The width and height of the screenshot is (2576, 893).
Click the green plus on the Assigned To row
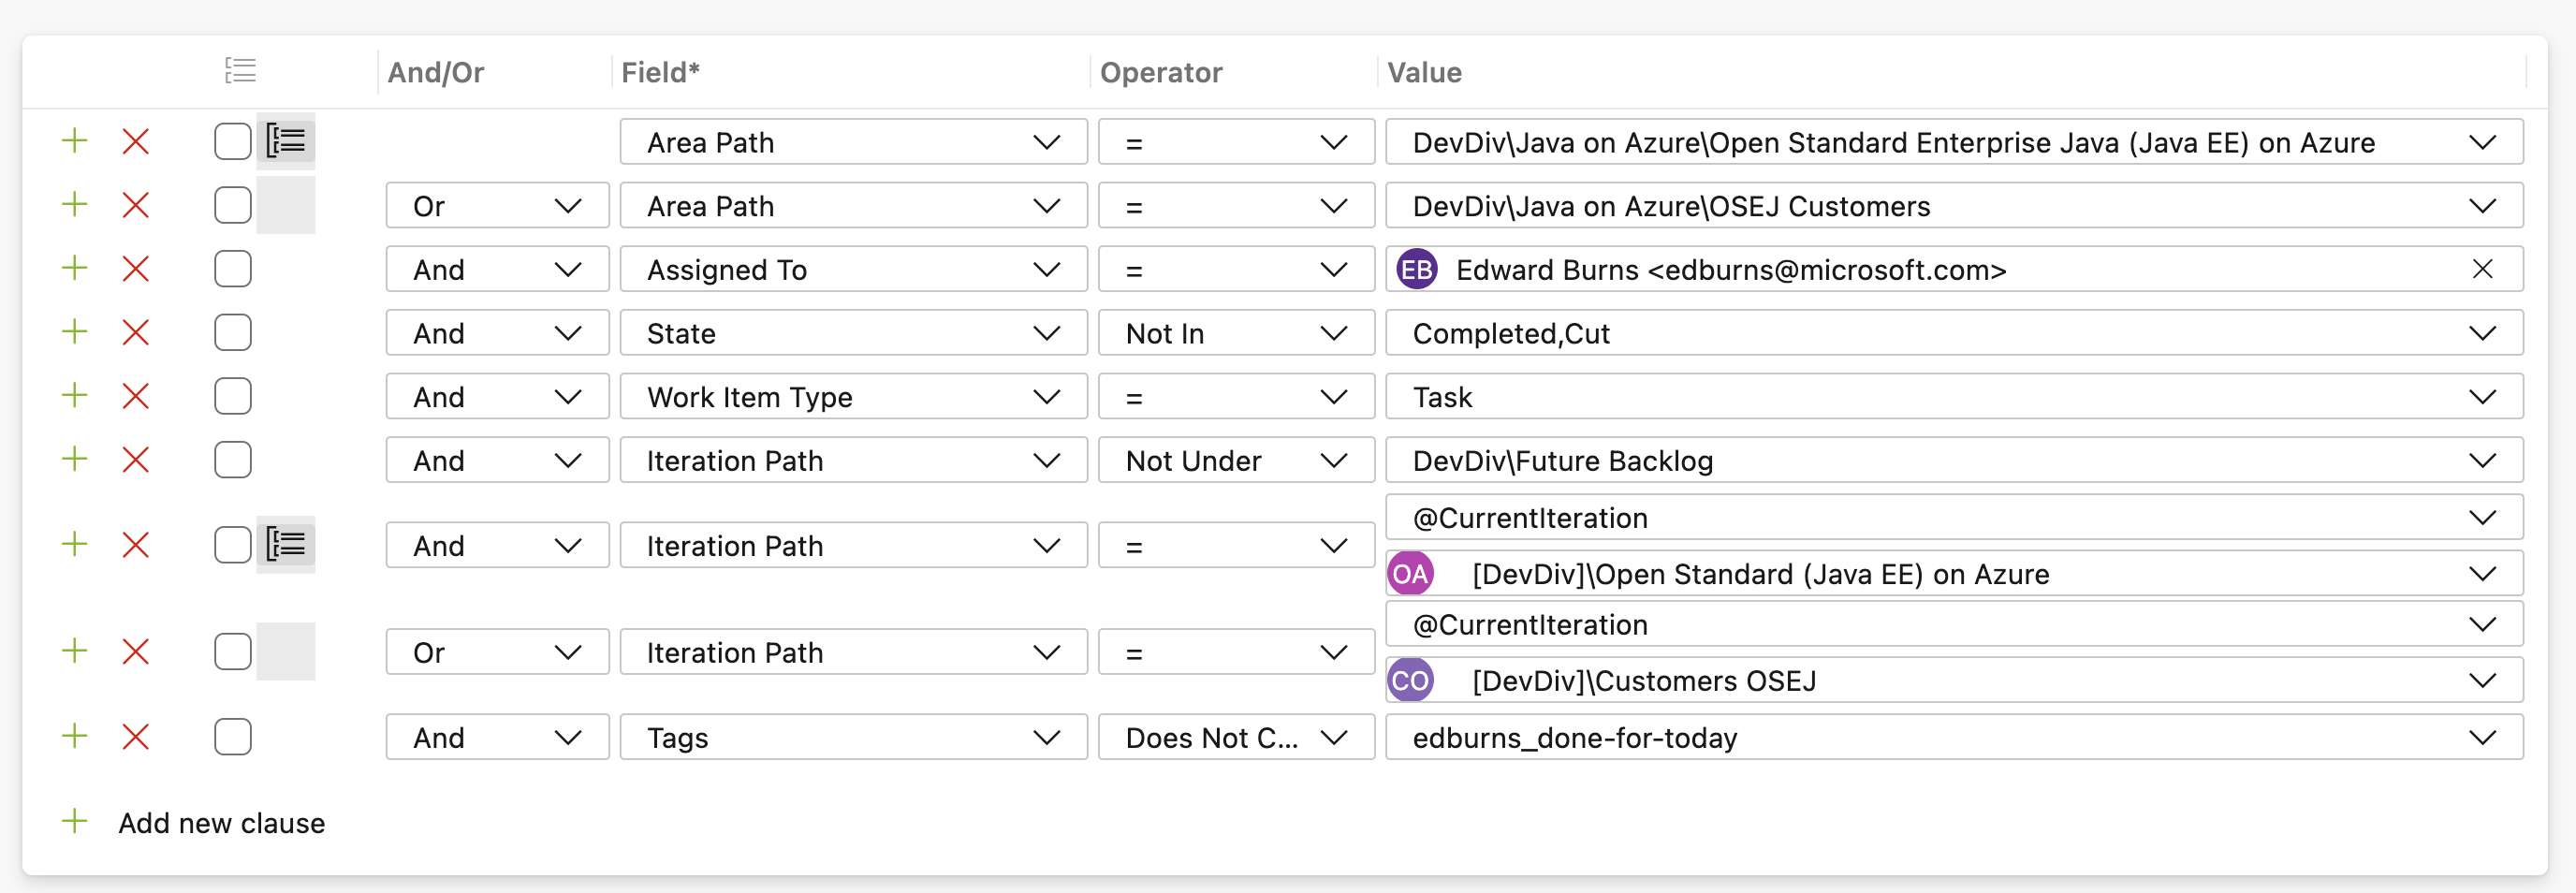[75, 269]
